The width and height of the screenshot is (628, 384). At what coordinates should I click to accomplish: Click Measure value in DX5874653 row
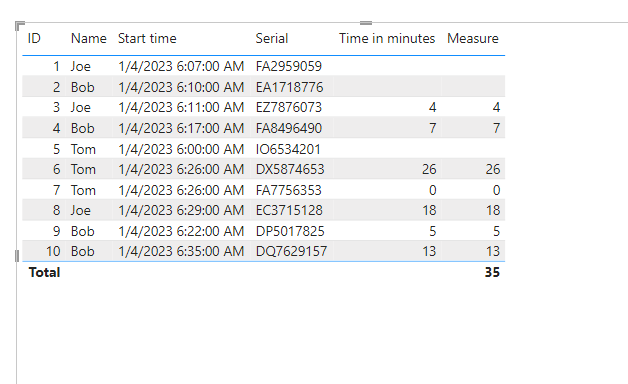point(493,169)
